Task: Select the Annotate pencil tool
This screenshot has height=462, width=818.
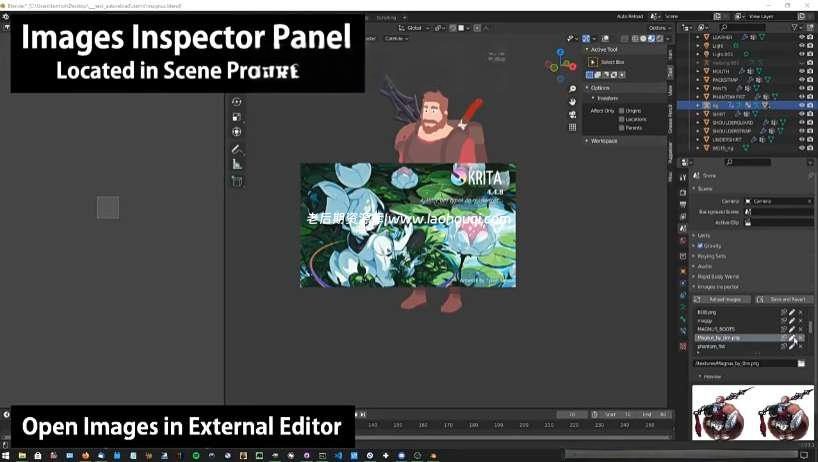Action: [x=236, y=149]
